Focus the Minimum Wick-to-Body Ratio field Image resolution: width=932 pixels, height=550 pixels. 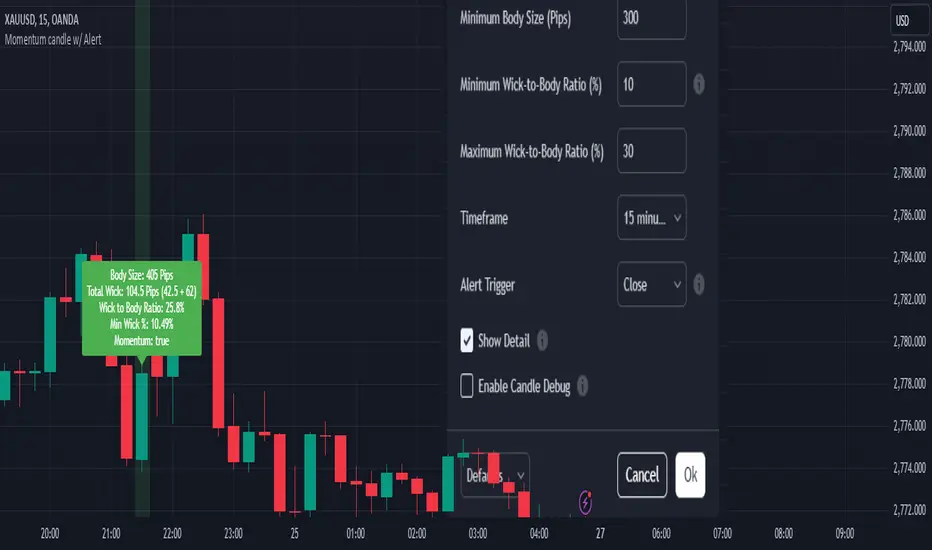click(x=652, y=84)
